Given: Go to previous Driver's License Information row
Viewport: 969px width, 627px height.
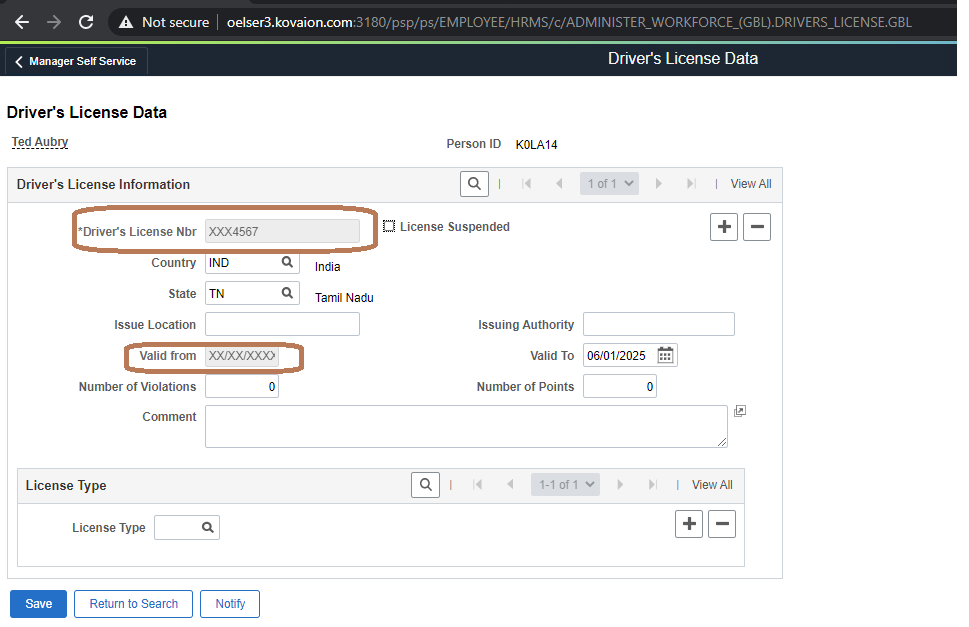Looking at the screenshot, I should click(x=559, y=183).
